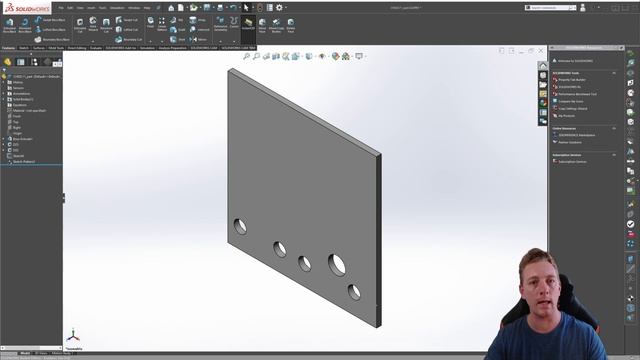Select the Swept Cut command
The height and width of the screenshot is (360, 640).
pos(127,20)
